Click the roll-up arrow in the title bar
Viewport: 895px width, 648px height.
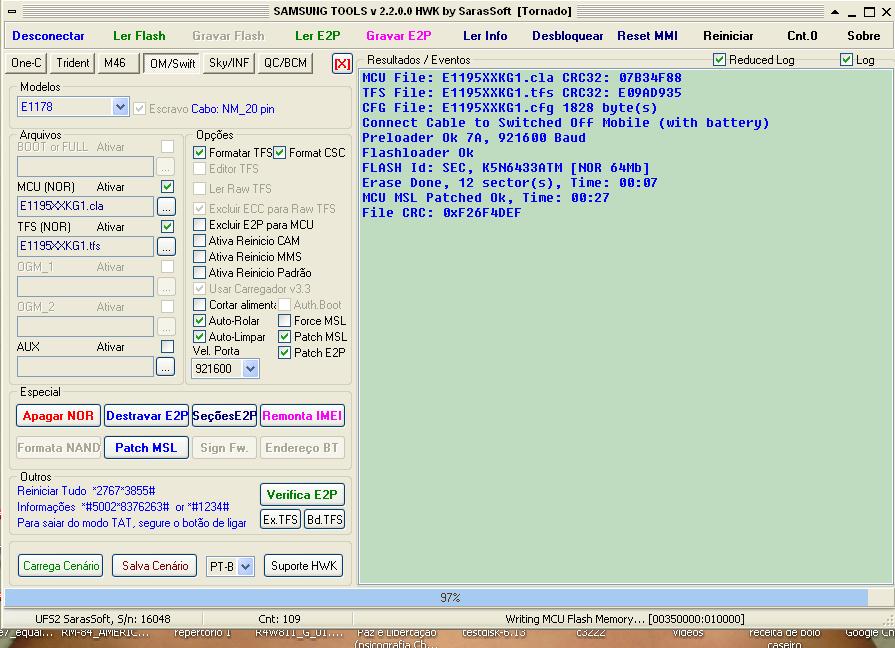834,11
